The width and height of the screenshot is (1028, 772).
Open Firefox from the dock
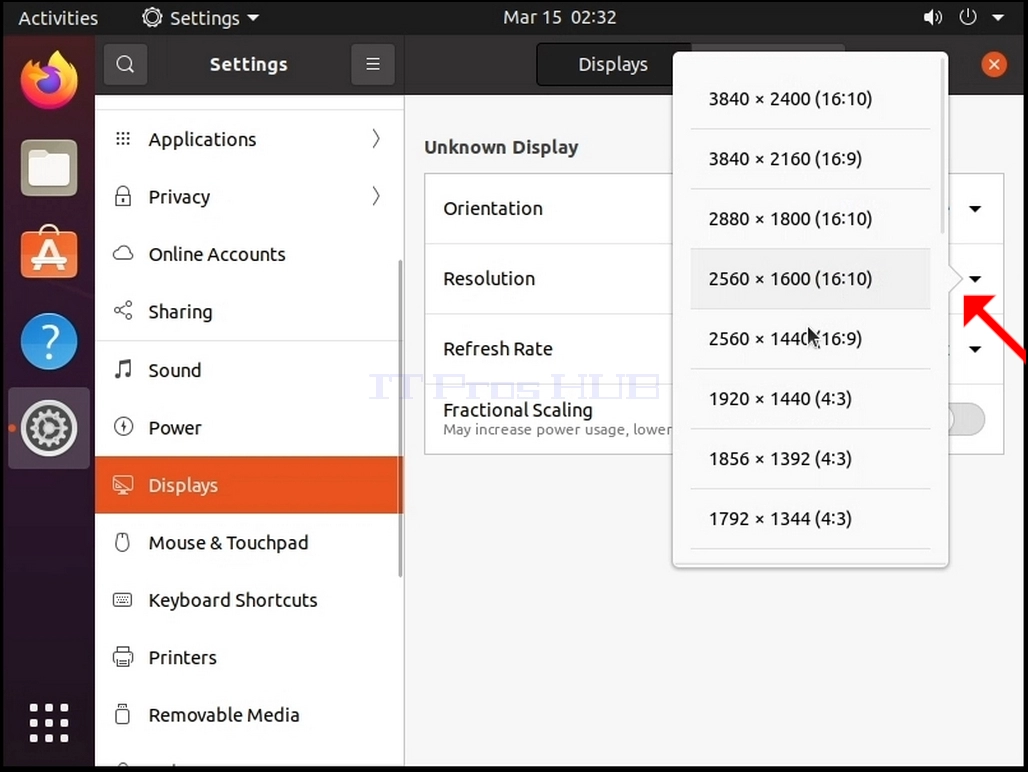coord(49,81)
